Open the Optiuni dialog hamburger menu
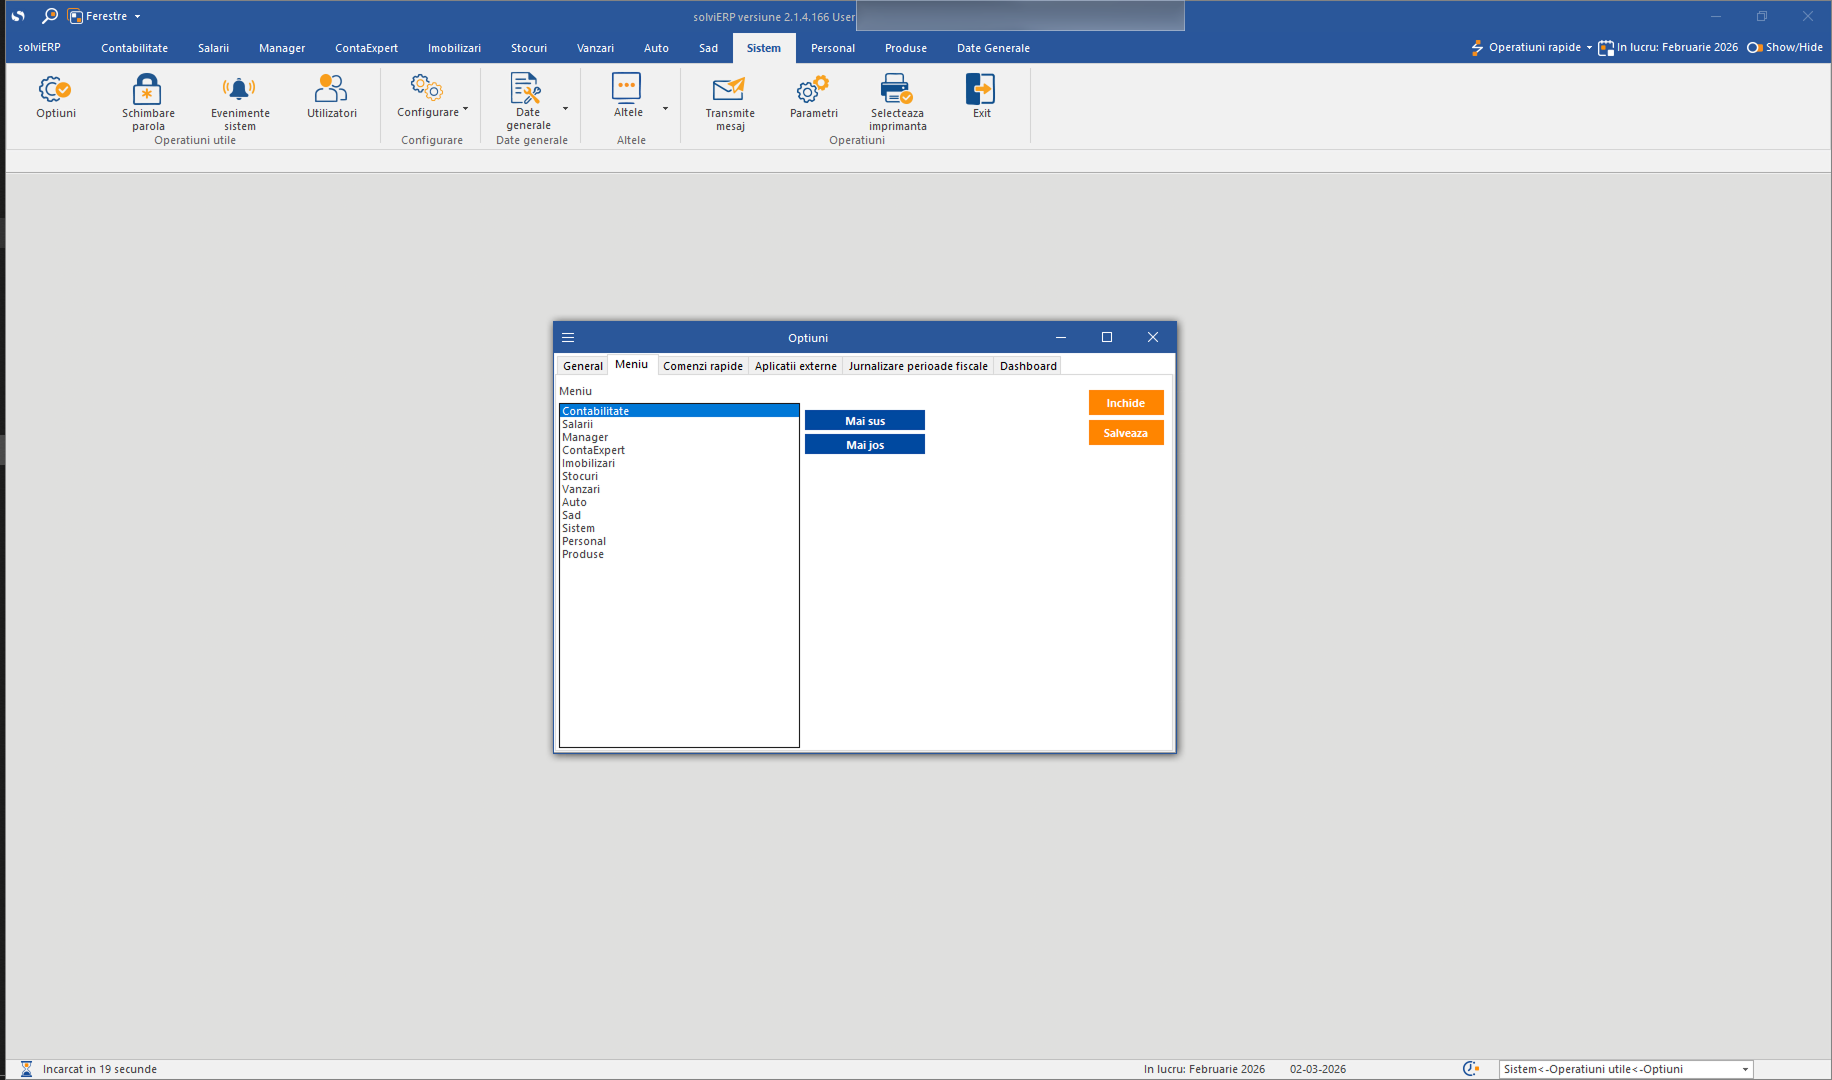Viewport: 1832px width, 1080px height. pos(568,338)
